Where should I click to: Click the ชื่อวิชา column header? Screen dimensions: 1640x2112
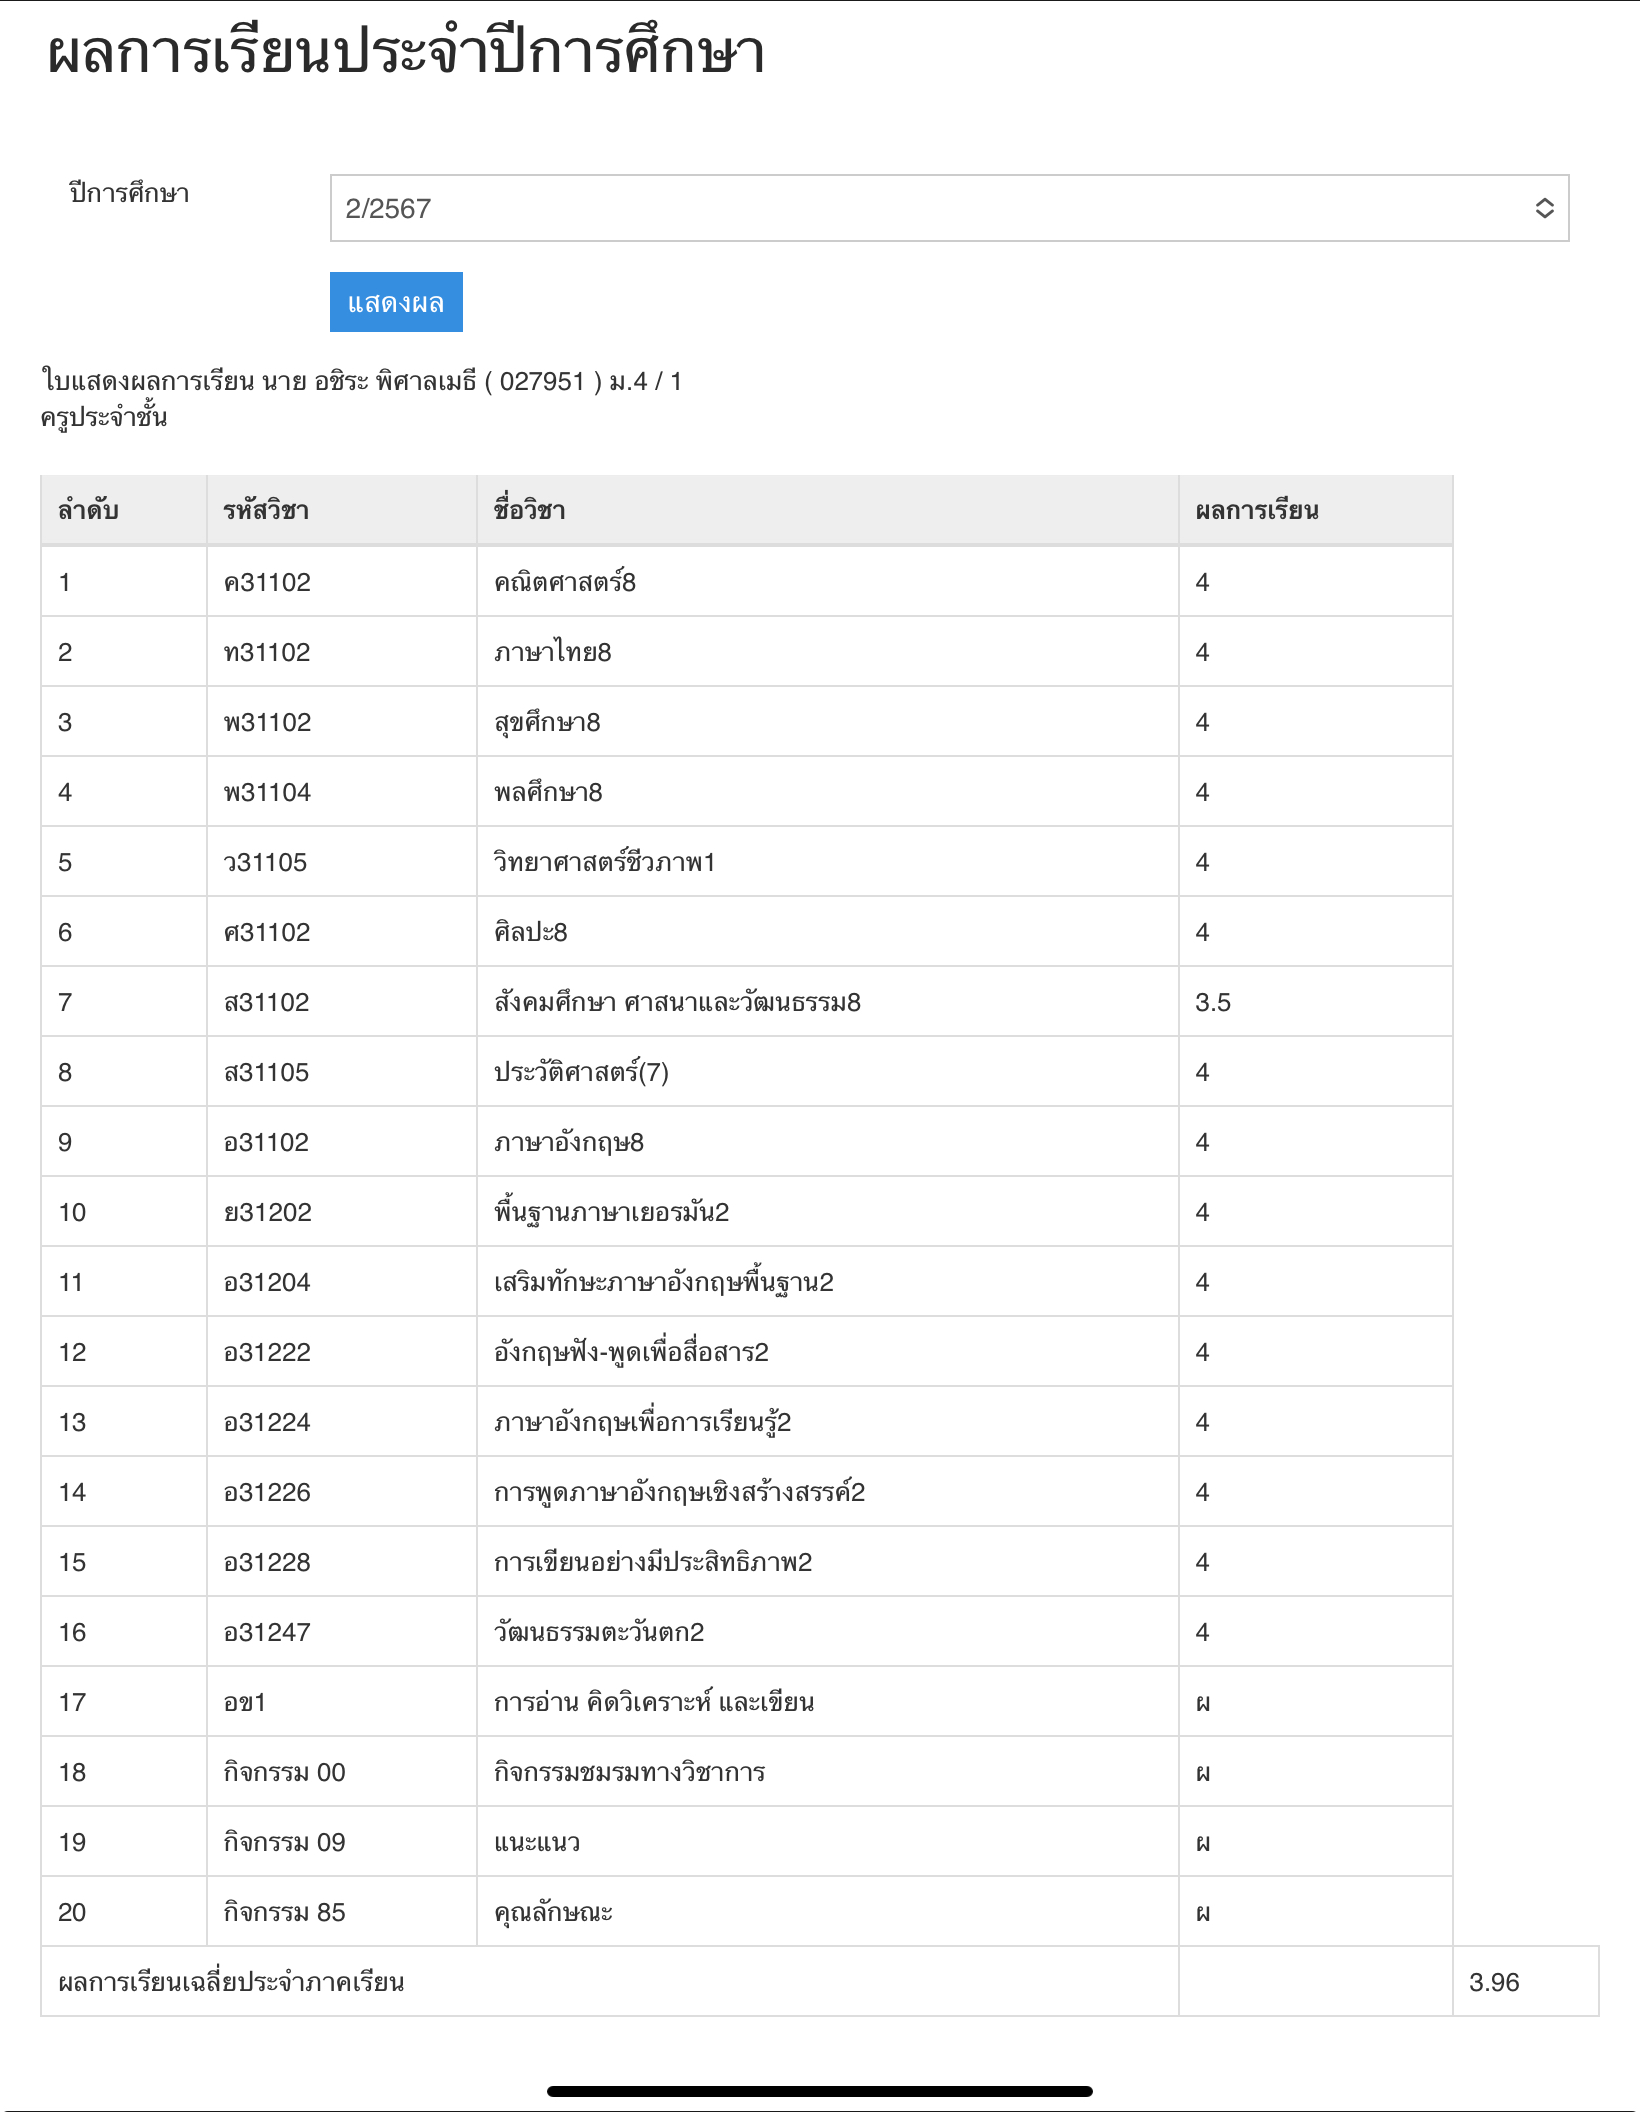click(529, 511)
